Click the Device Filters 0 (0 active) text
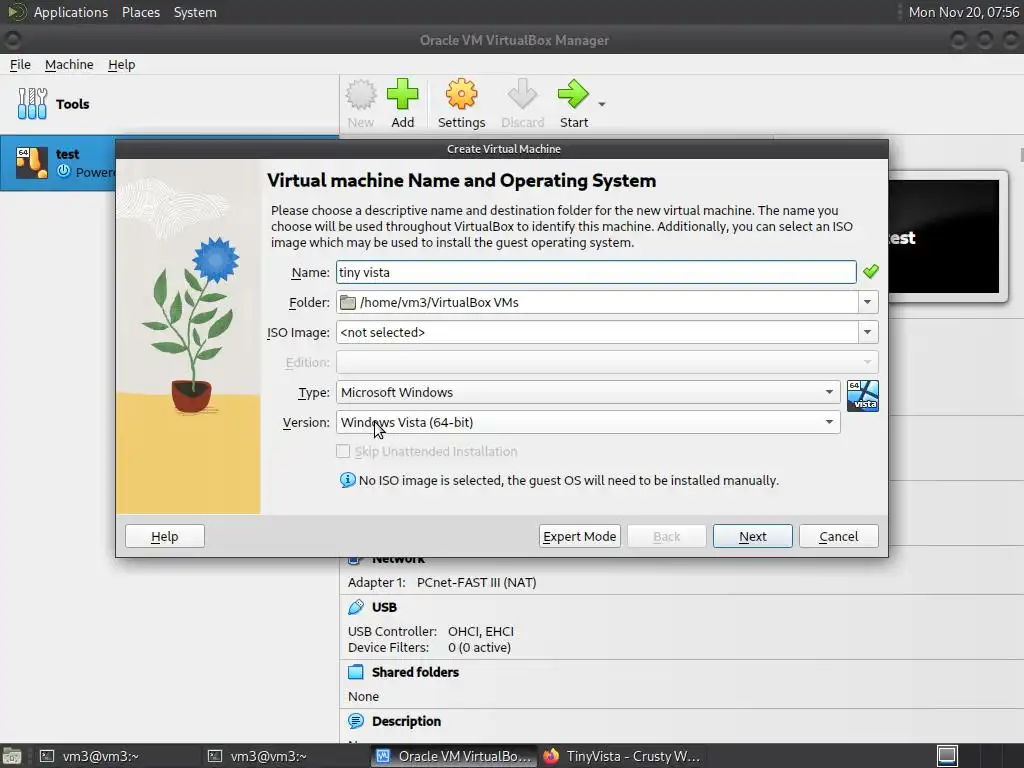Screen dimensions: 1024x768 coord(429,648)
